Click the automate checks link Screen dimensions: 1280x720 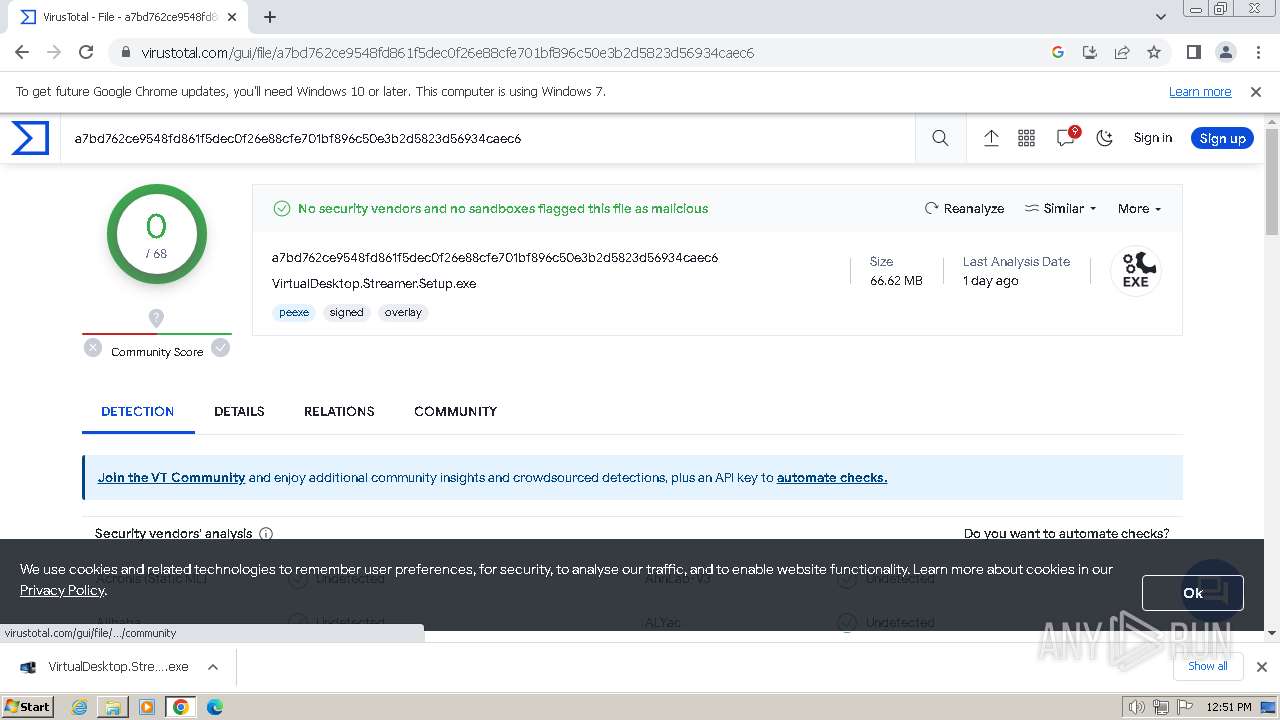832,477
